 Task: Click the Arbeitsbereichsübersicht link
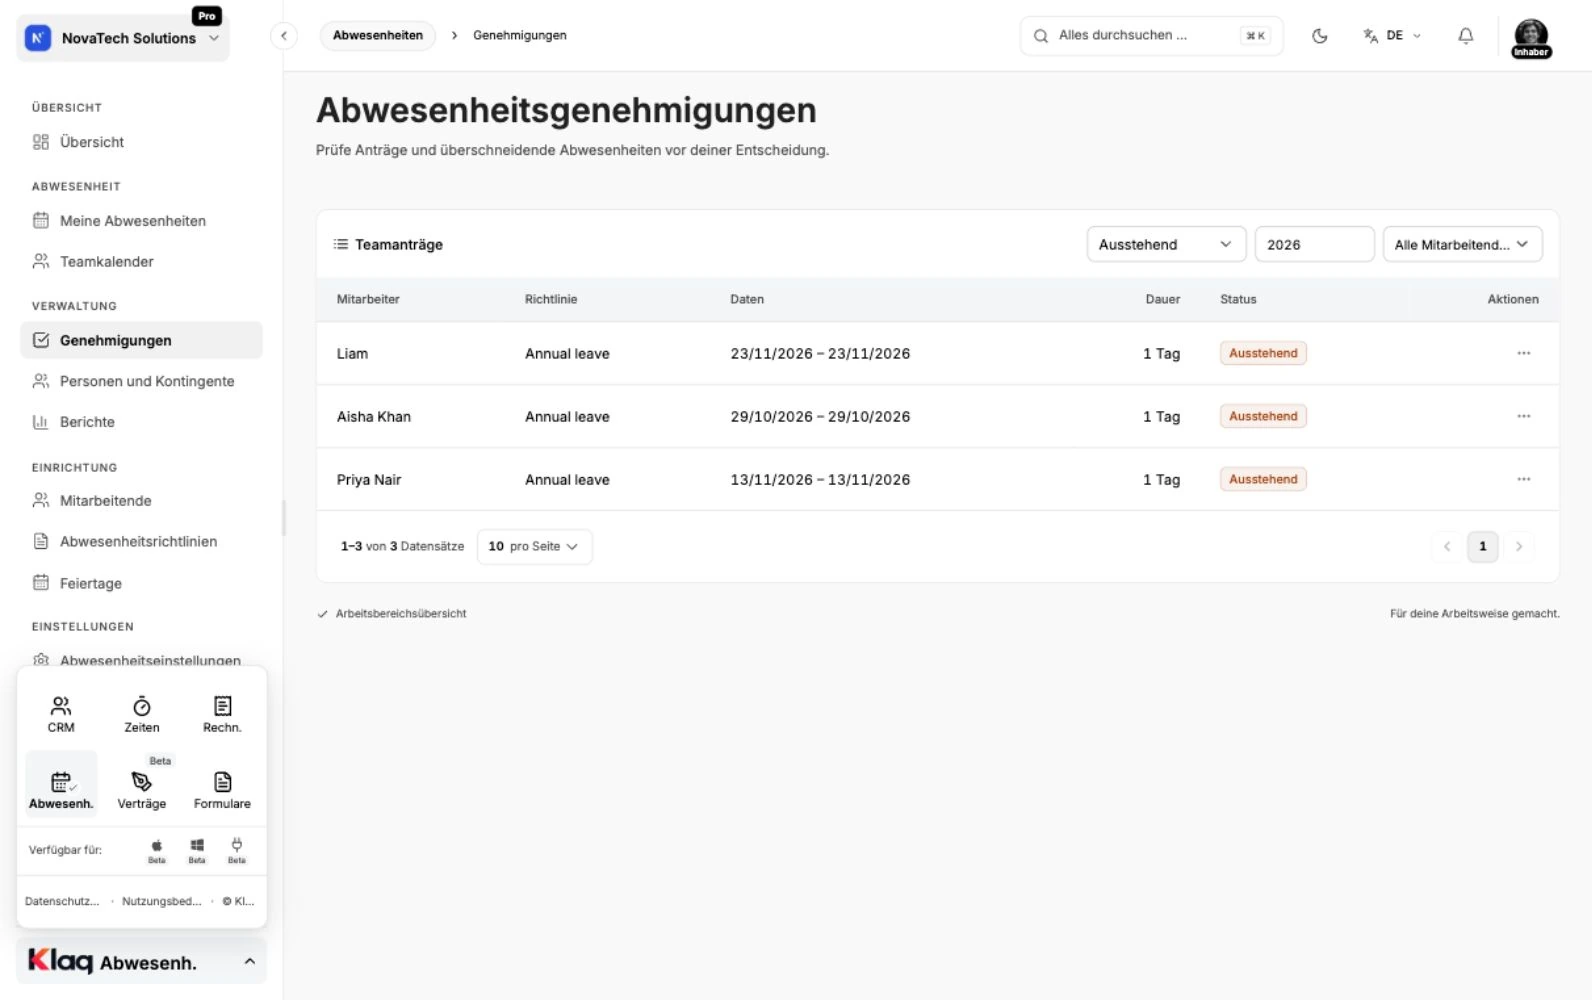tap(400, 614)
